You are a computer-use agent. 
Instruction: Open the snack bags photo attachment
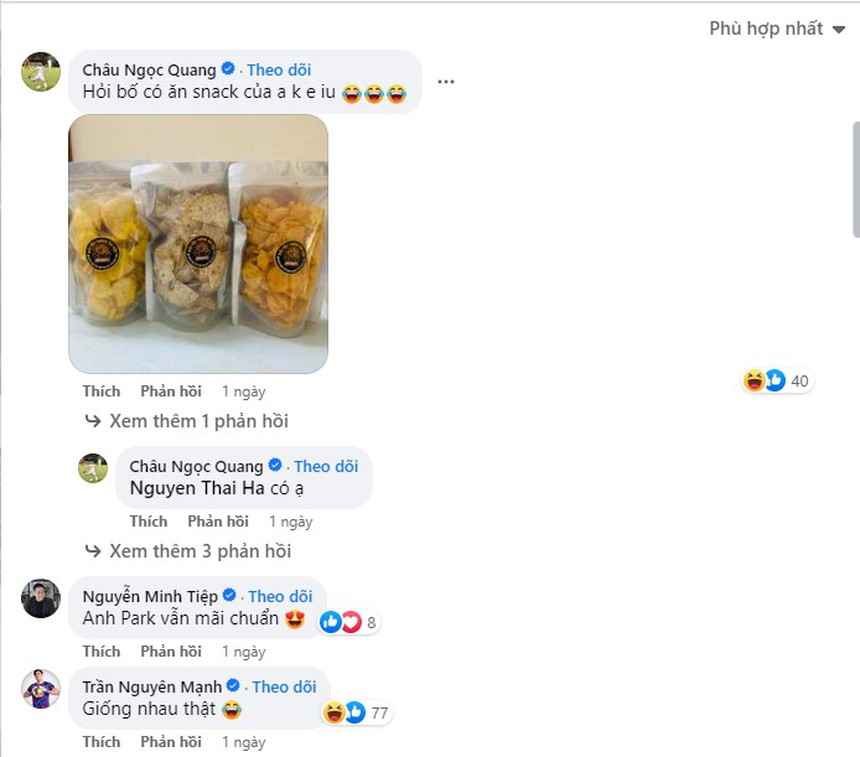tap(196, 242)
